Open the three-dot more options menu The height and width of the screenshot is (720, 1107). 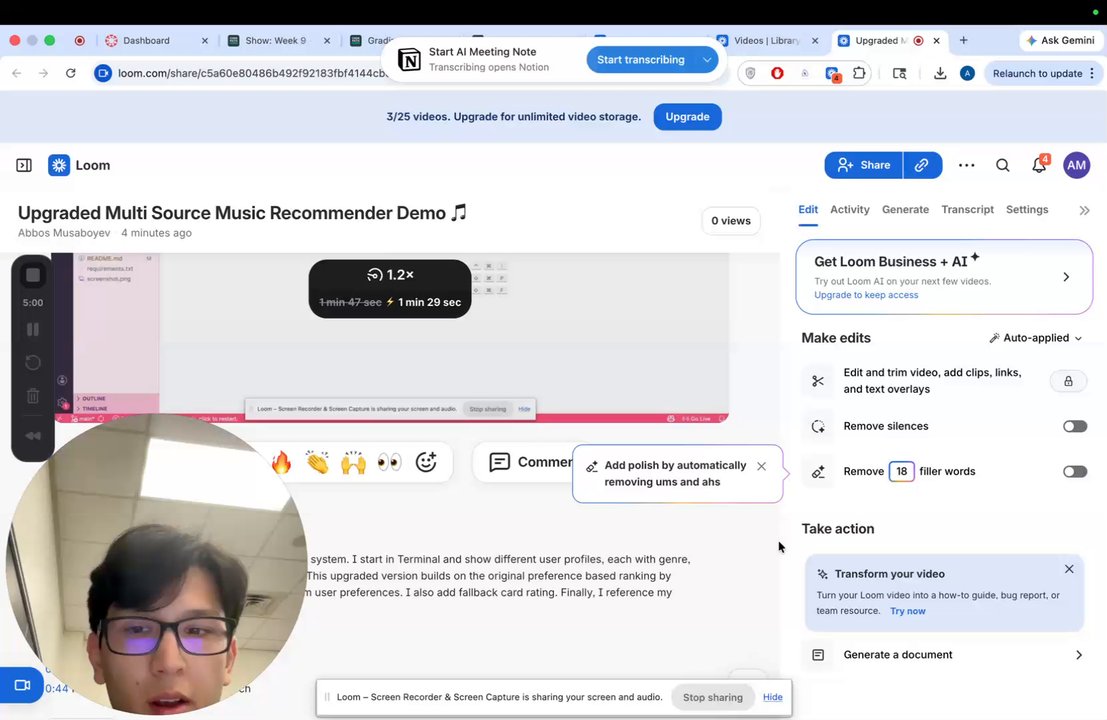point(967,165)
